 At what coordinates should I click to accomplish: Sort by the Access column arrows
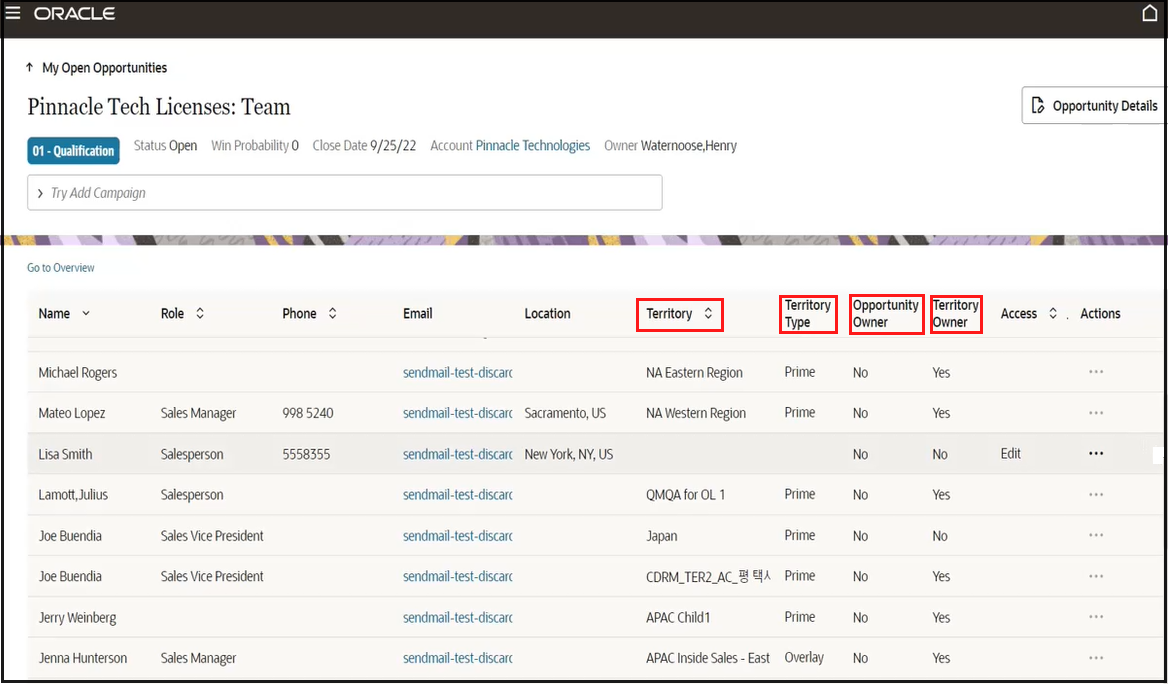pyautogui.click(x=1053, y=314)
